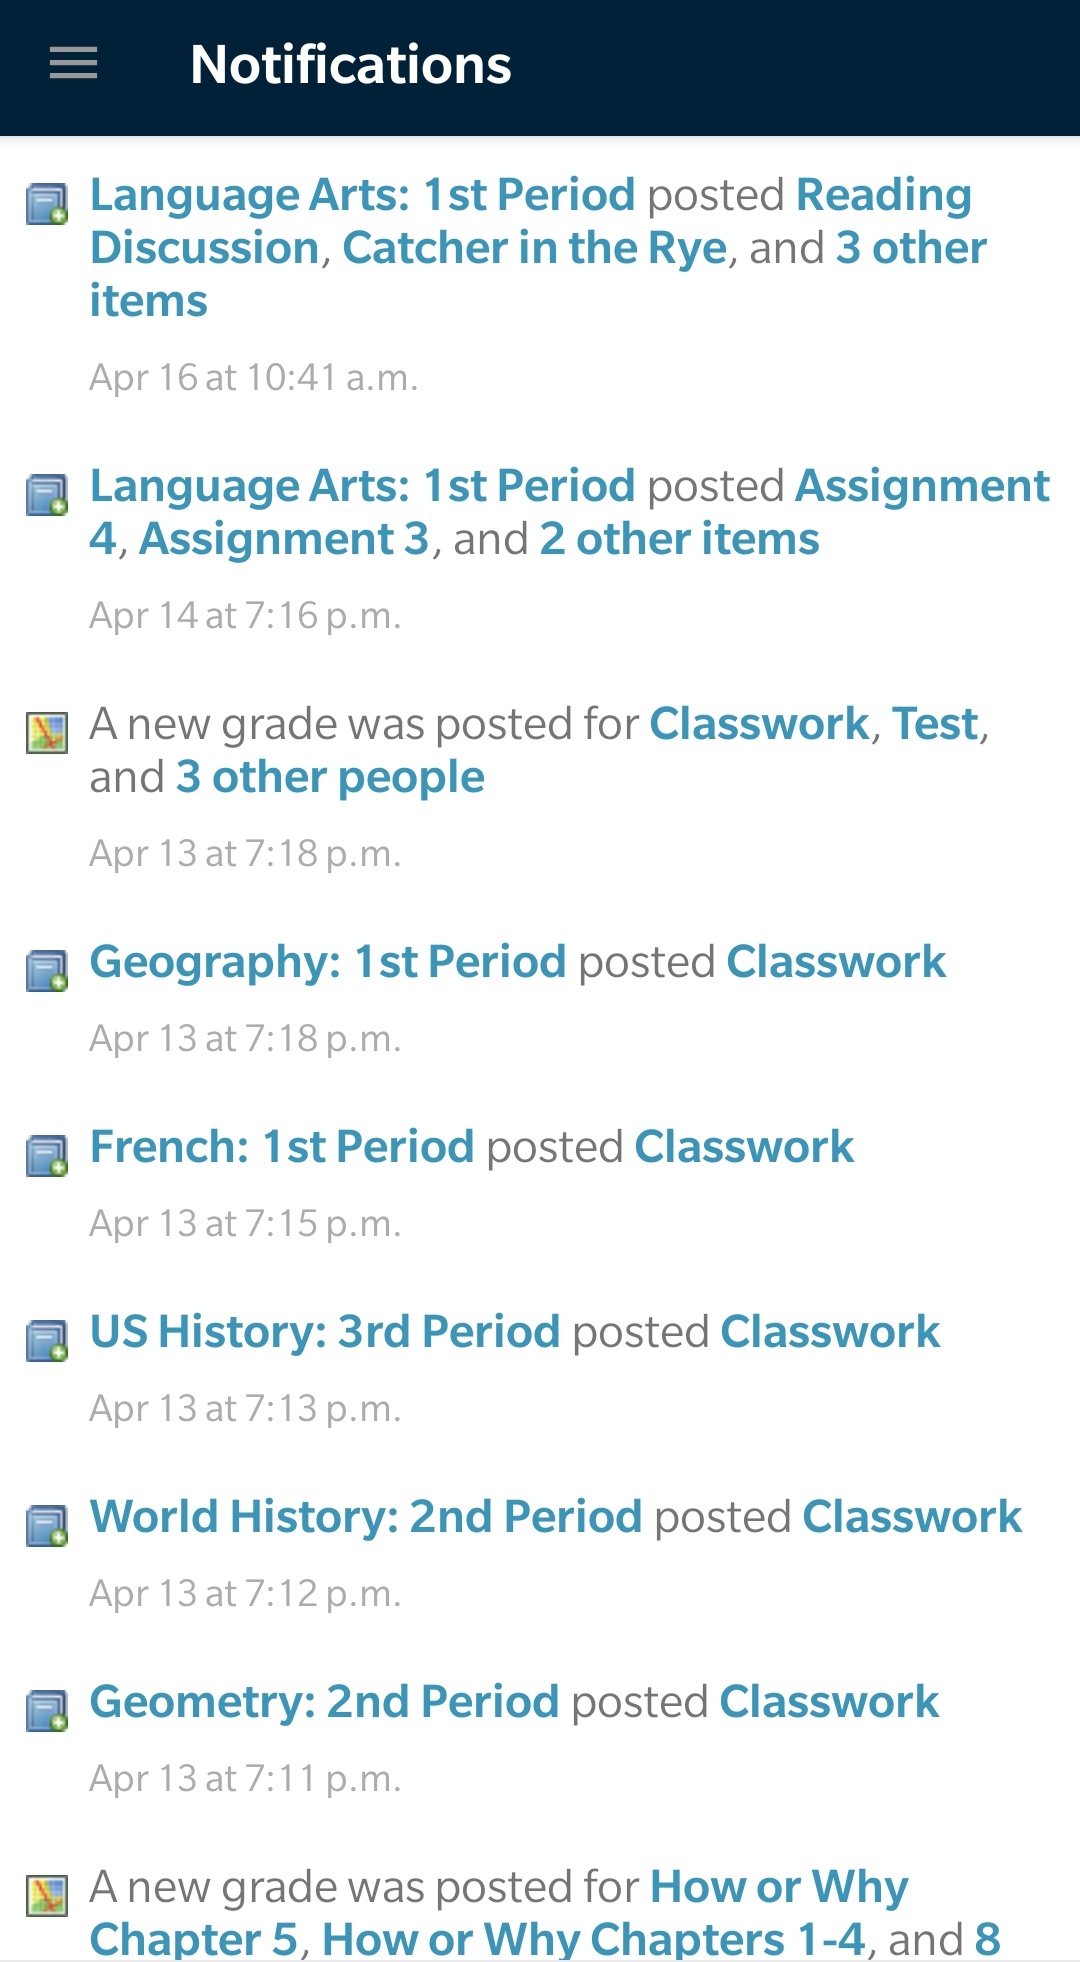Viewport: 1080px width, 1962px height.
Task: Tap the grade icon beside How or Why notification
Action: click(x=47, y=1896)
